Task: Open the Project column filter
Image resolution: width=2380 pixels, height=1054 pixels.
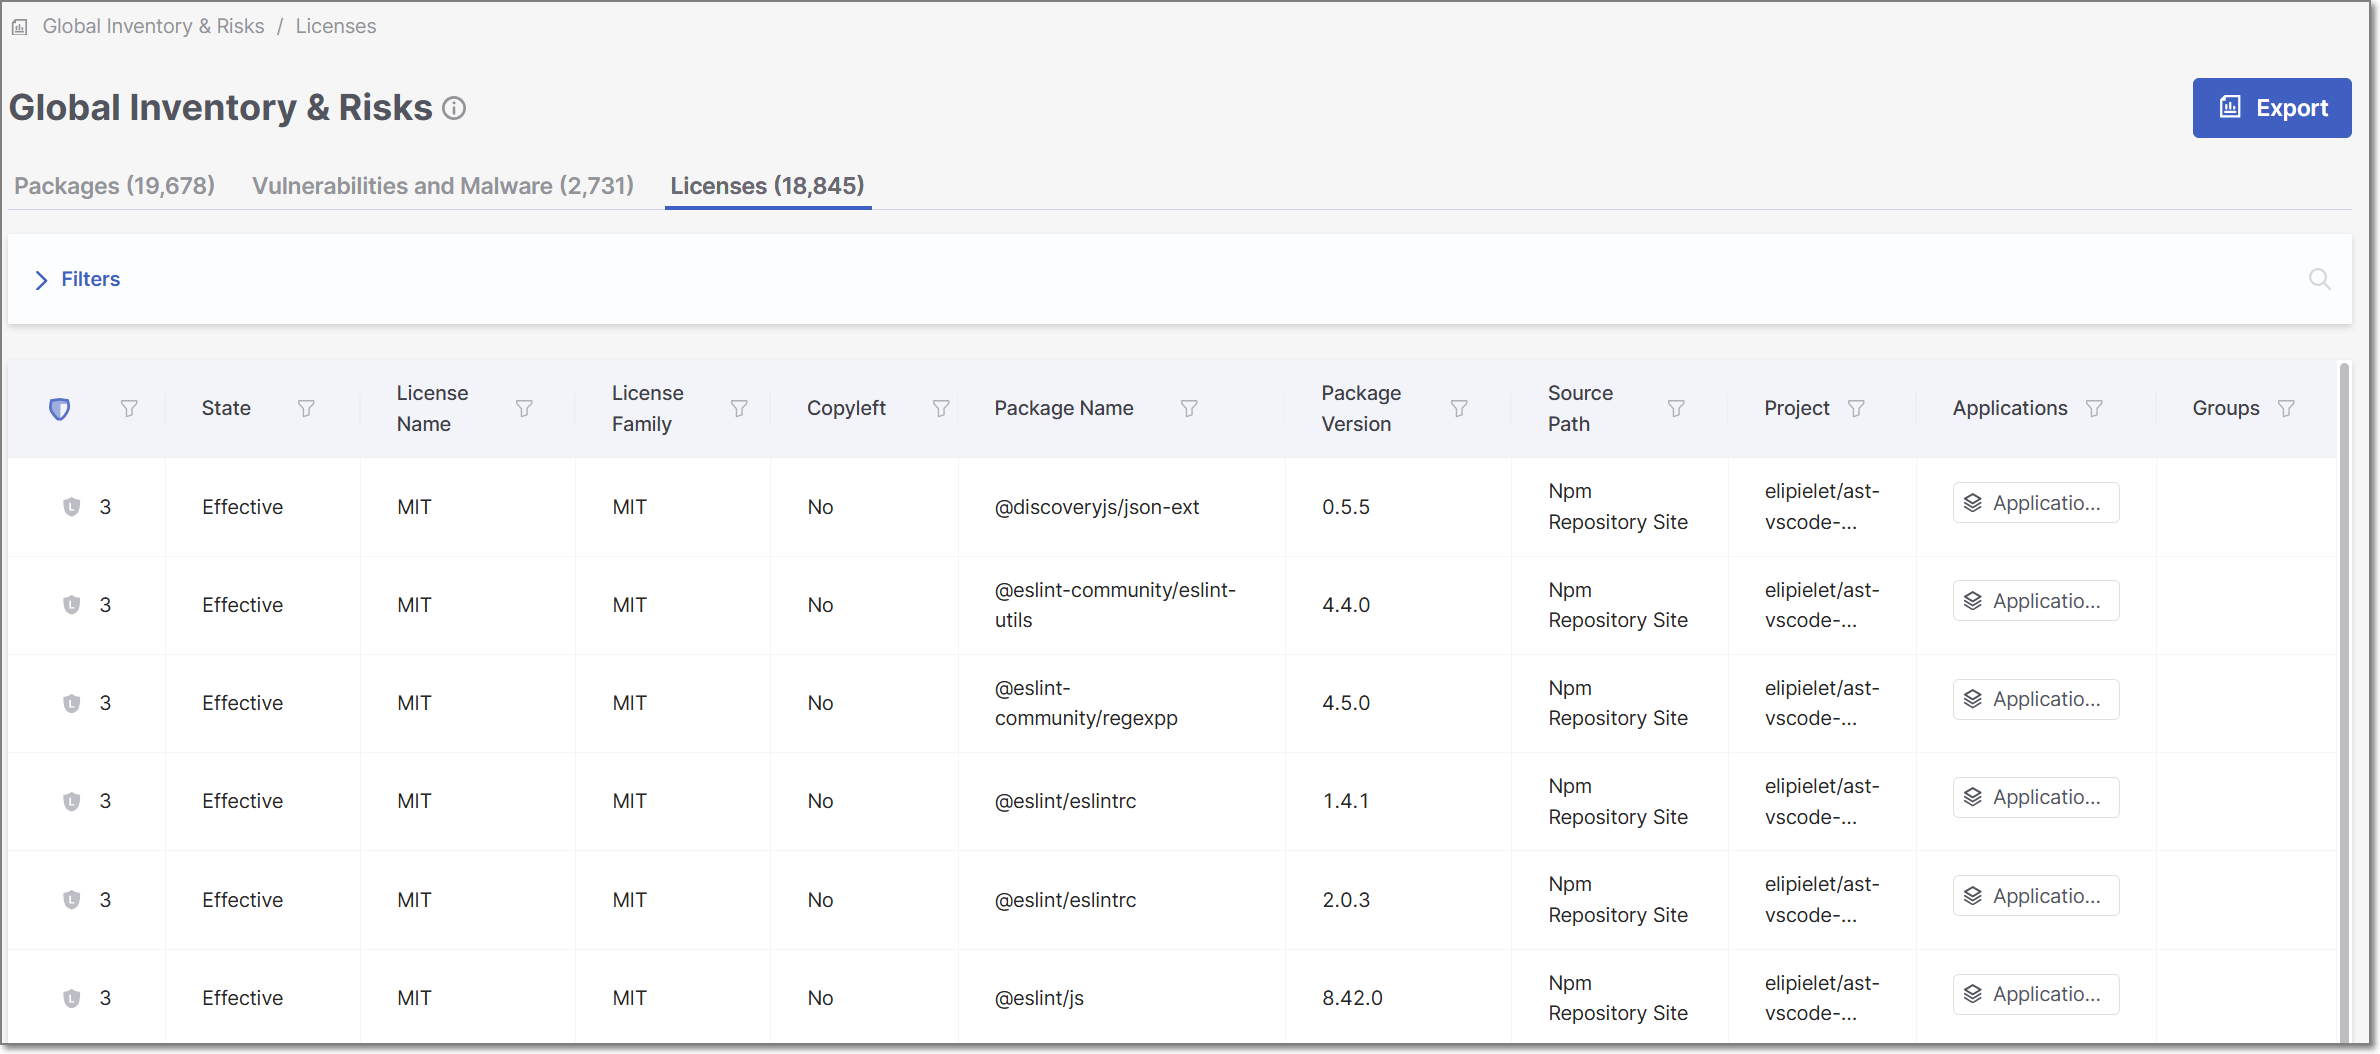Action: pos(1856,408)
